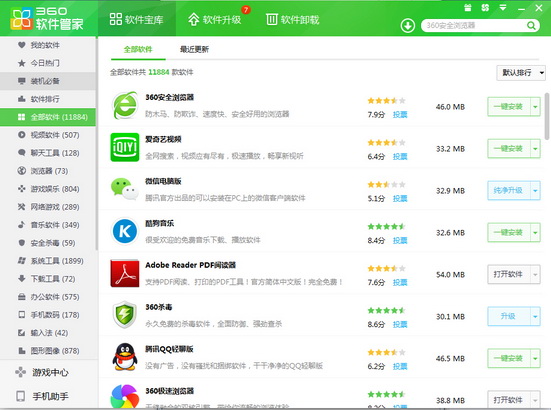Click 一键安装 button for 酷狗音乐
Image resolution: width=551 pixels, height=410 pixels.
pos(508,232)
